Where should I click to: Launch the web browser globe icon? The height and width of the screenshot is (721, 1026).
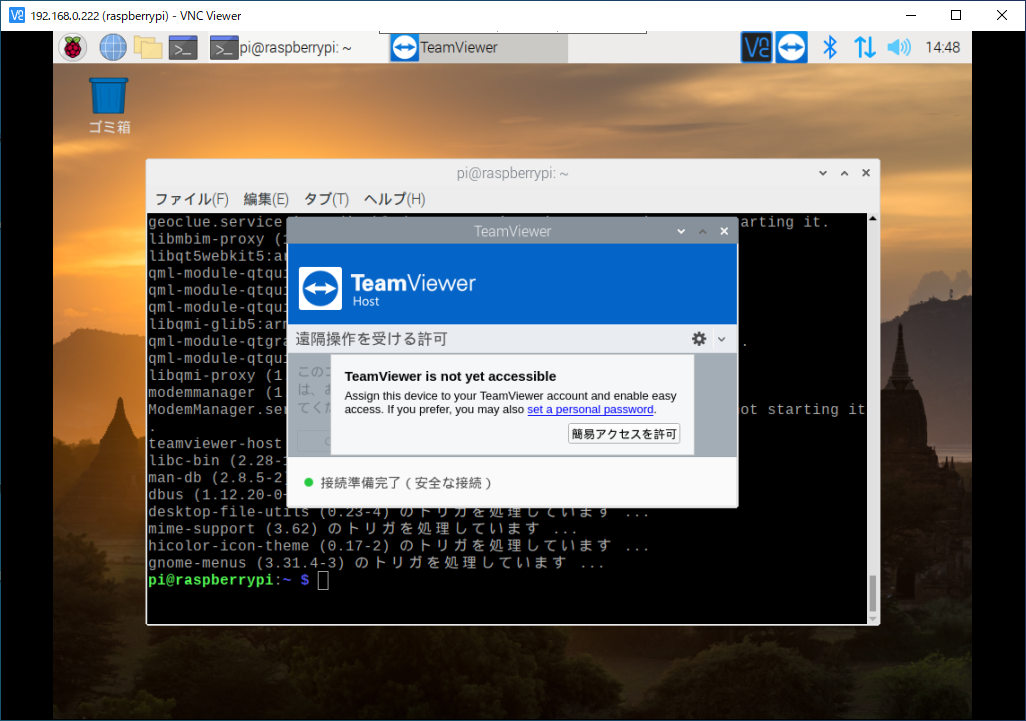pyautogui.click(x=113, y=48)
